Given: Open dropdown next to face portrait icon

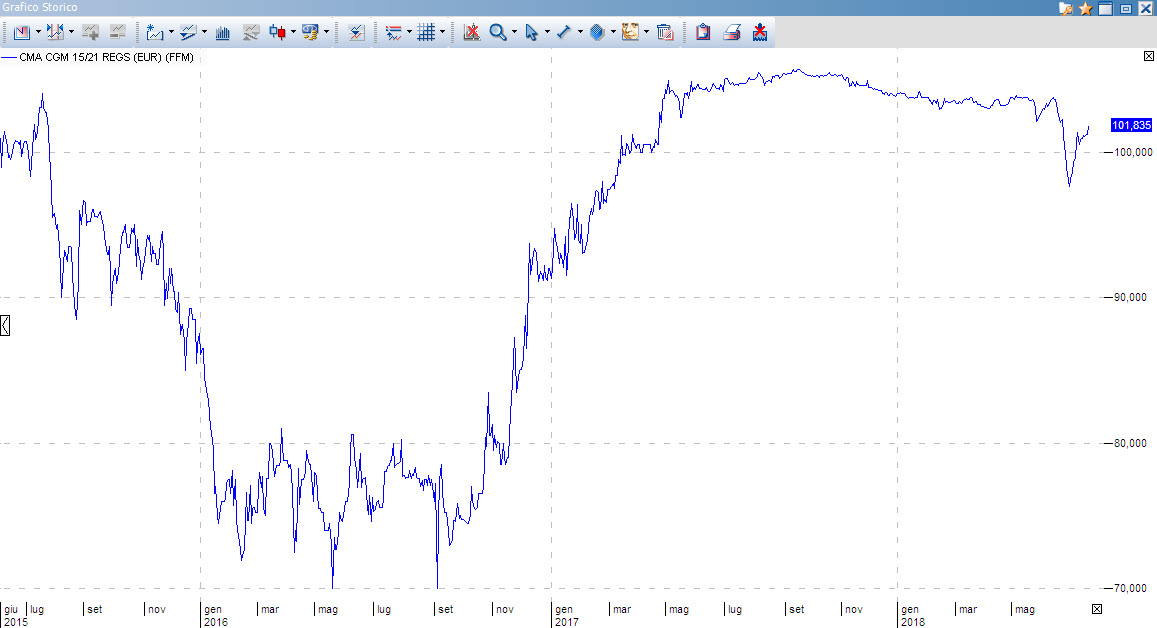Looking at the screenshot, I should [646, 32].
